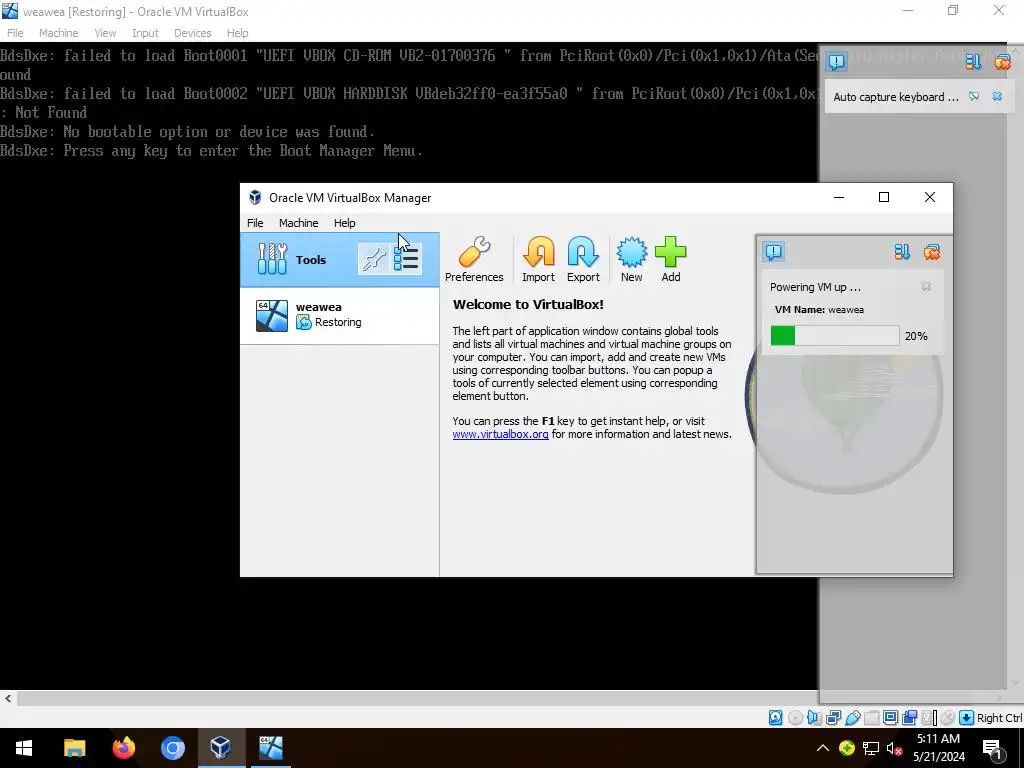Click the horizontal scrollbar left arrow
This screenshot has width=1024, height=768.
click(x=8, y=698)
